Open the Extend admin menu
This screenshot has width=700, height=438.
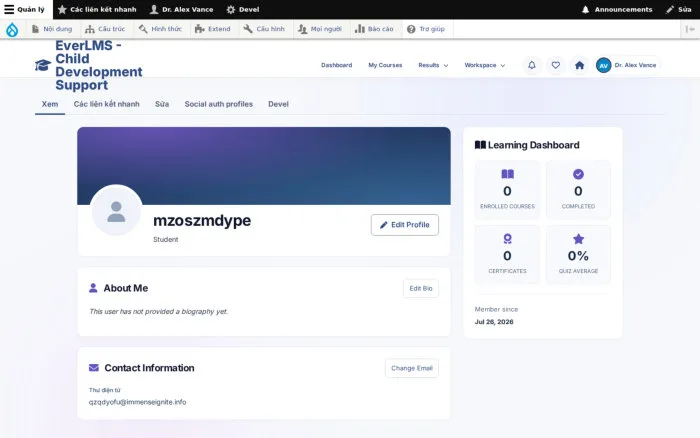coord(213,29)
